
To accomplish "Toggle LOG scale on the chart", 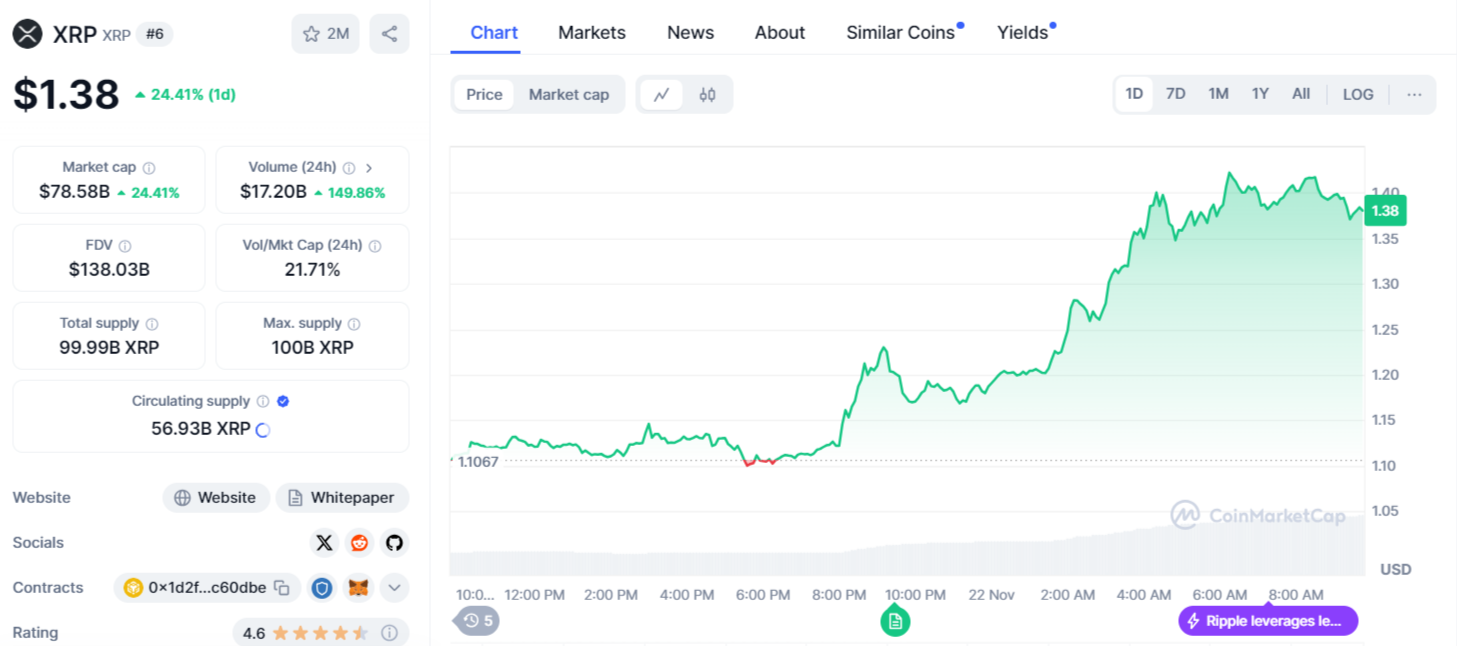I will pyautogui.click(x=1358, y=94).
